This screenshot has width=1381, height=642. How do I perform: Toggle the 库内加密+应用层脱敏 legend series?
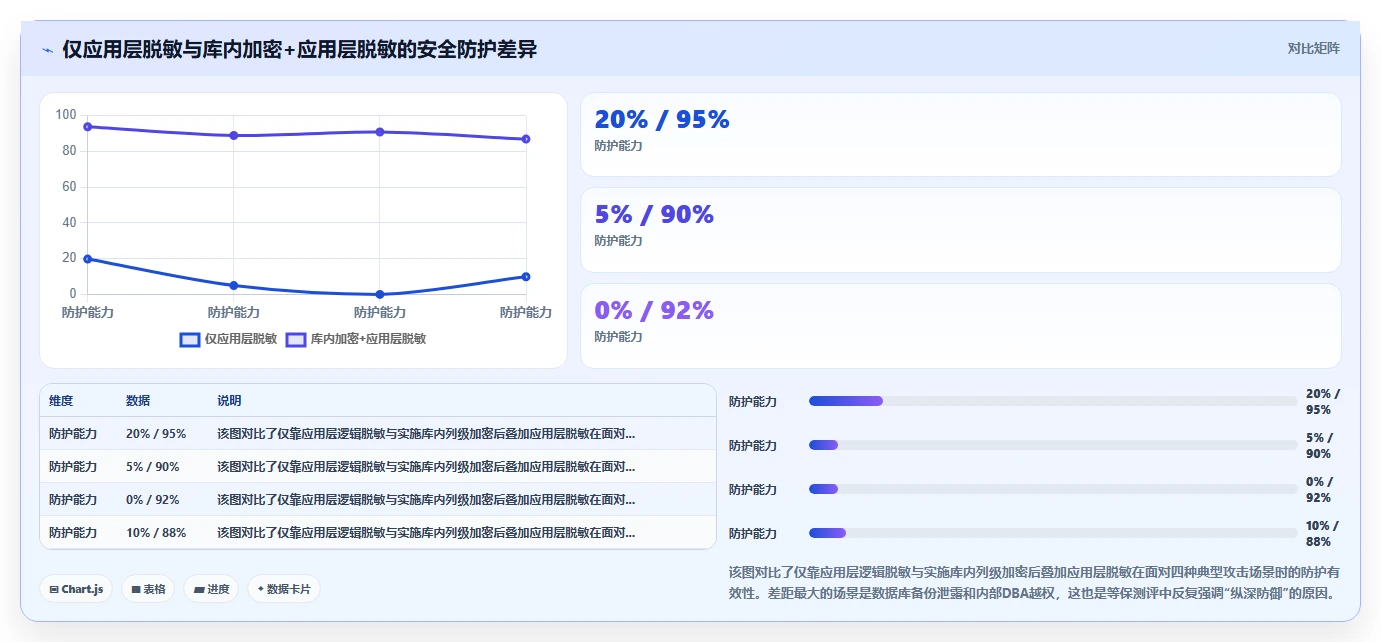point(356,339)
